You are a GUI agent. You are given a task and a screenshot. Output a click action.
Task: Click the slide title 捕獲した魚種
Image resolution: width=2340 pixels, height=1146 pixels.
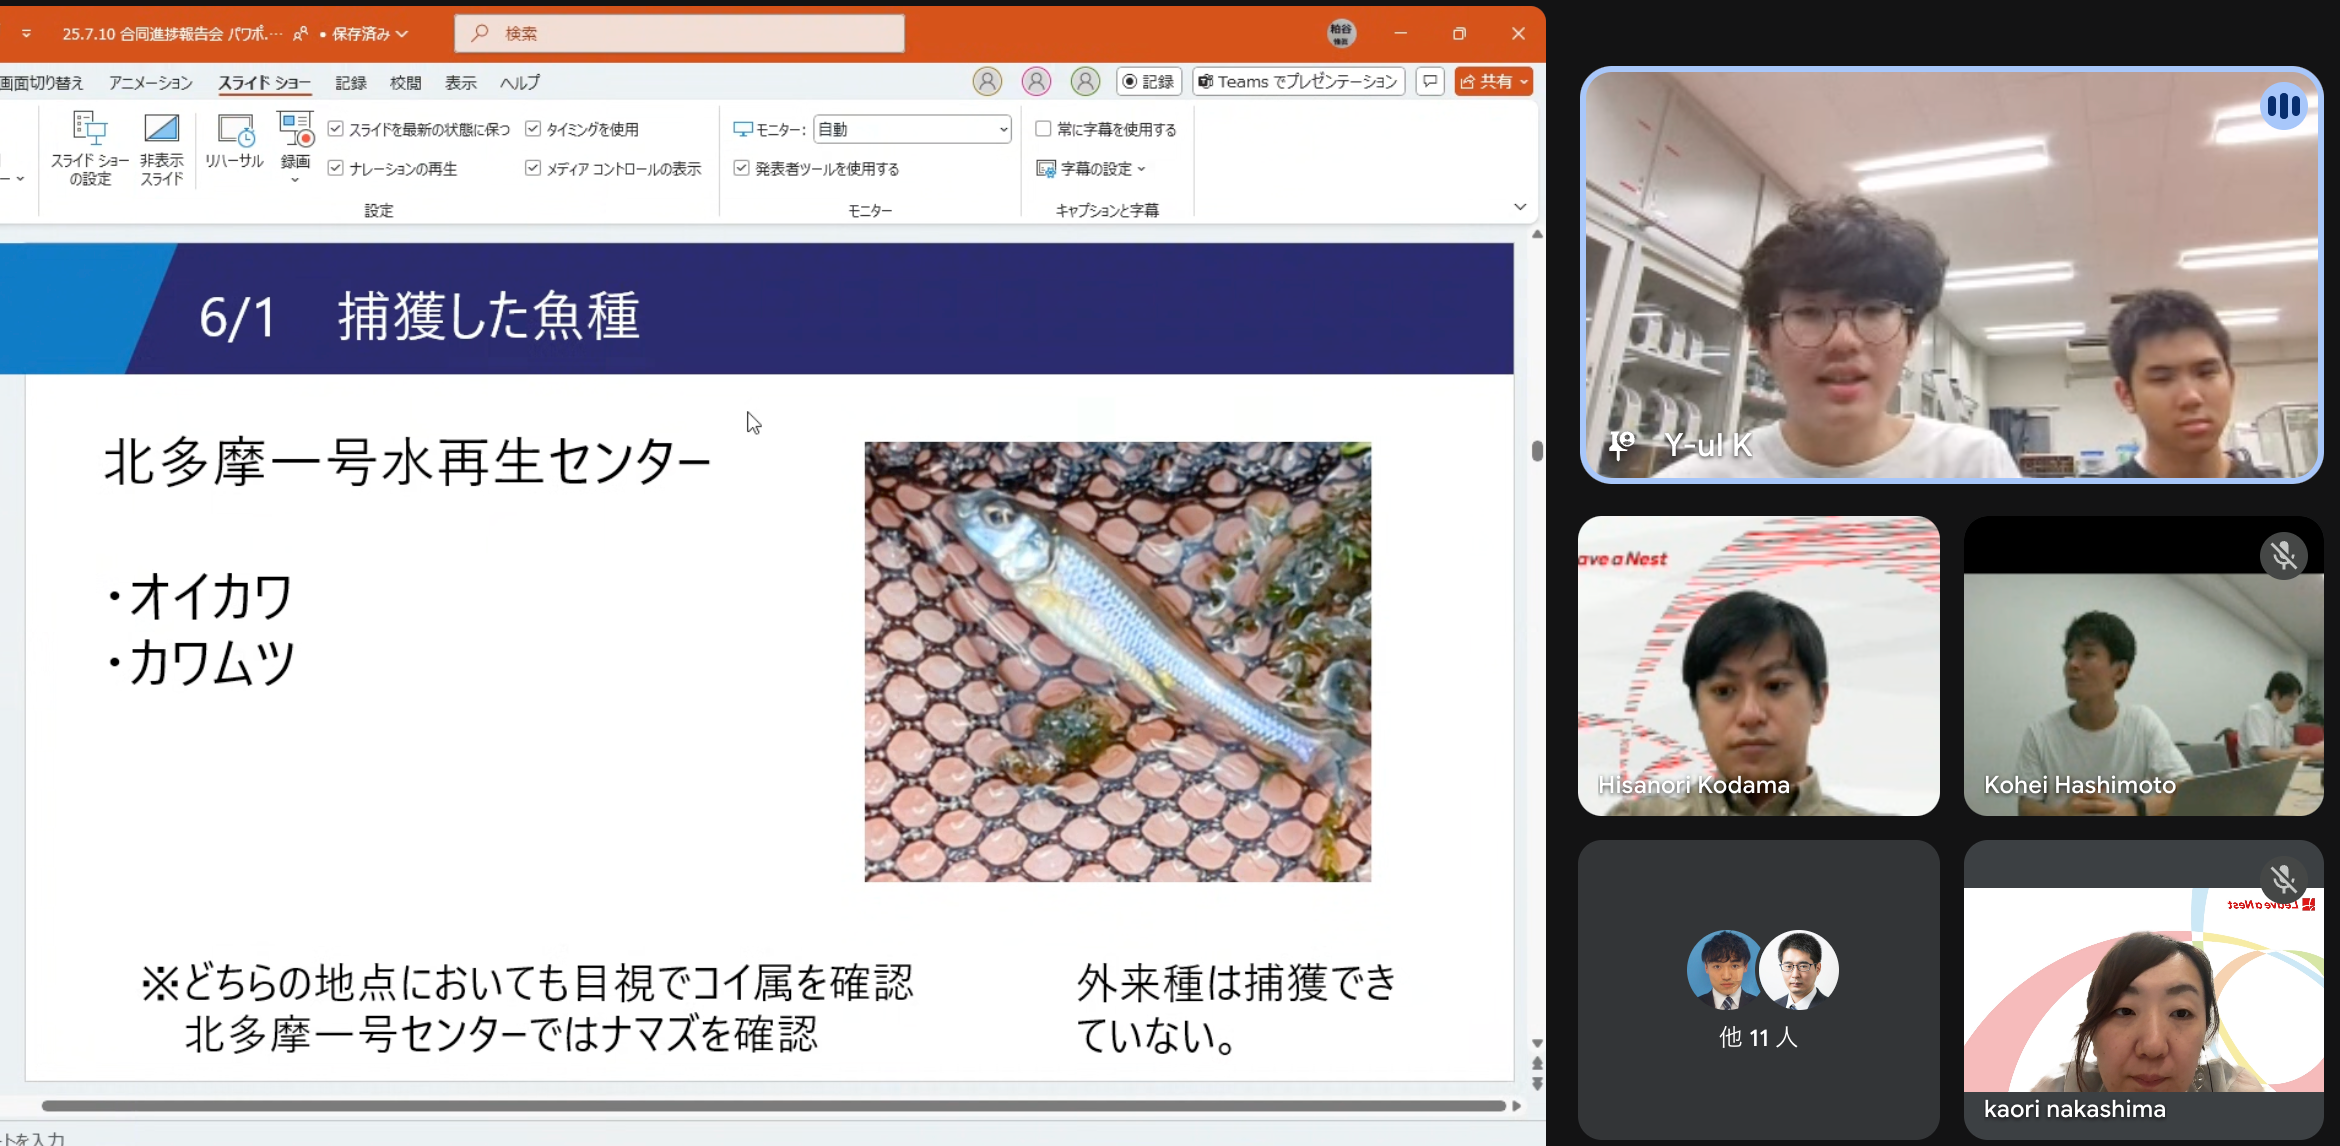488,317
